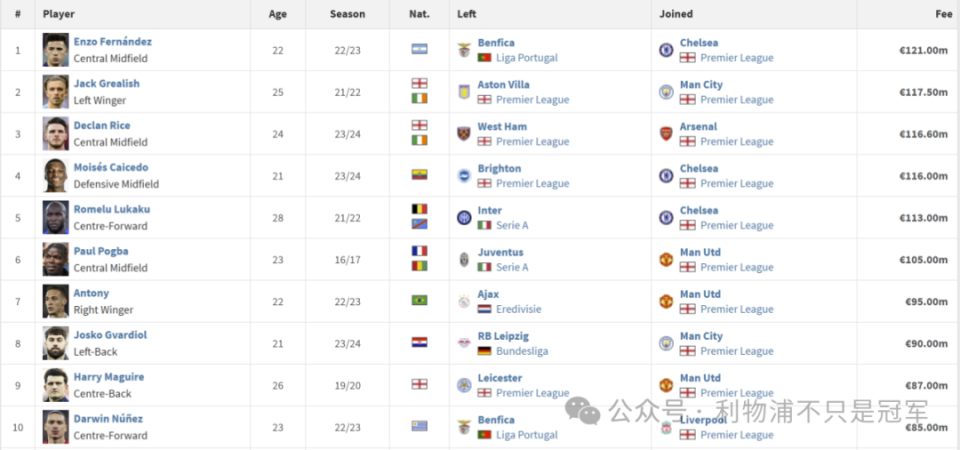
Task: Open Jack Grealish player link
Action: [x=107, y=83]
